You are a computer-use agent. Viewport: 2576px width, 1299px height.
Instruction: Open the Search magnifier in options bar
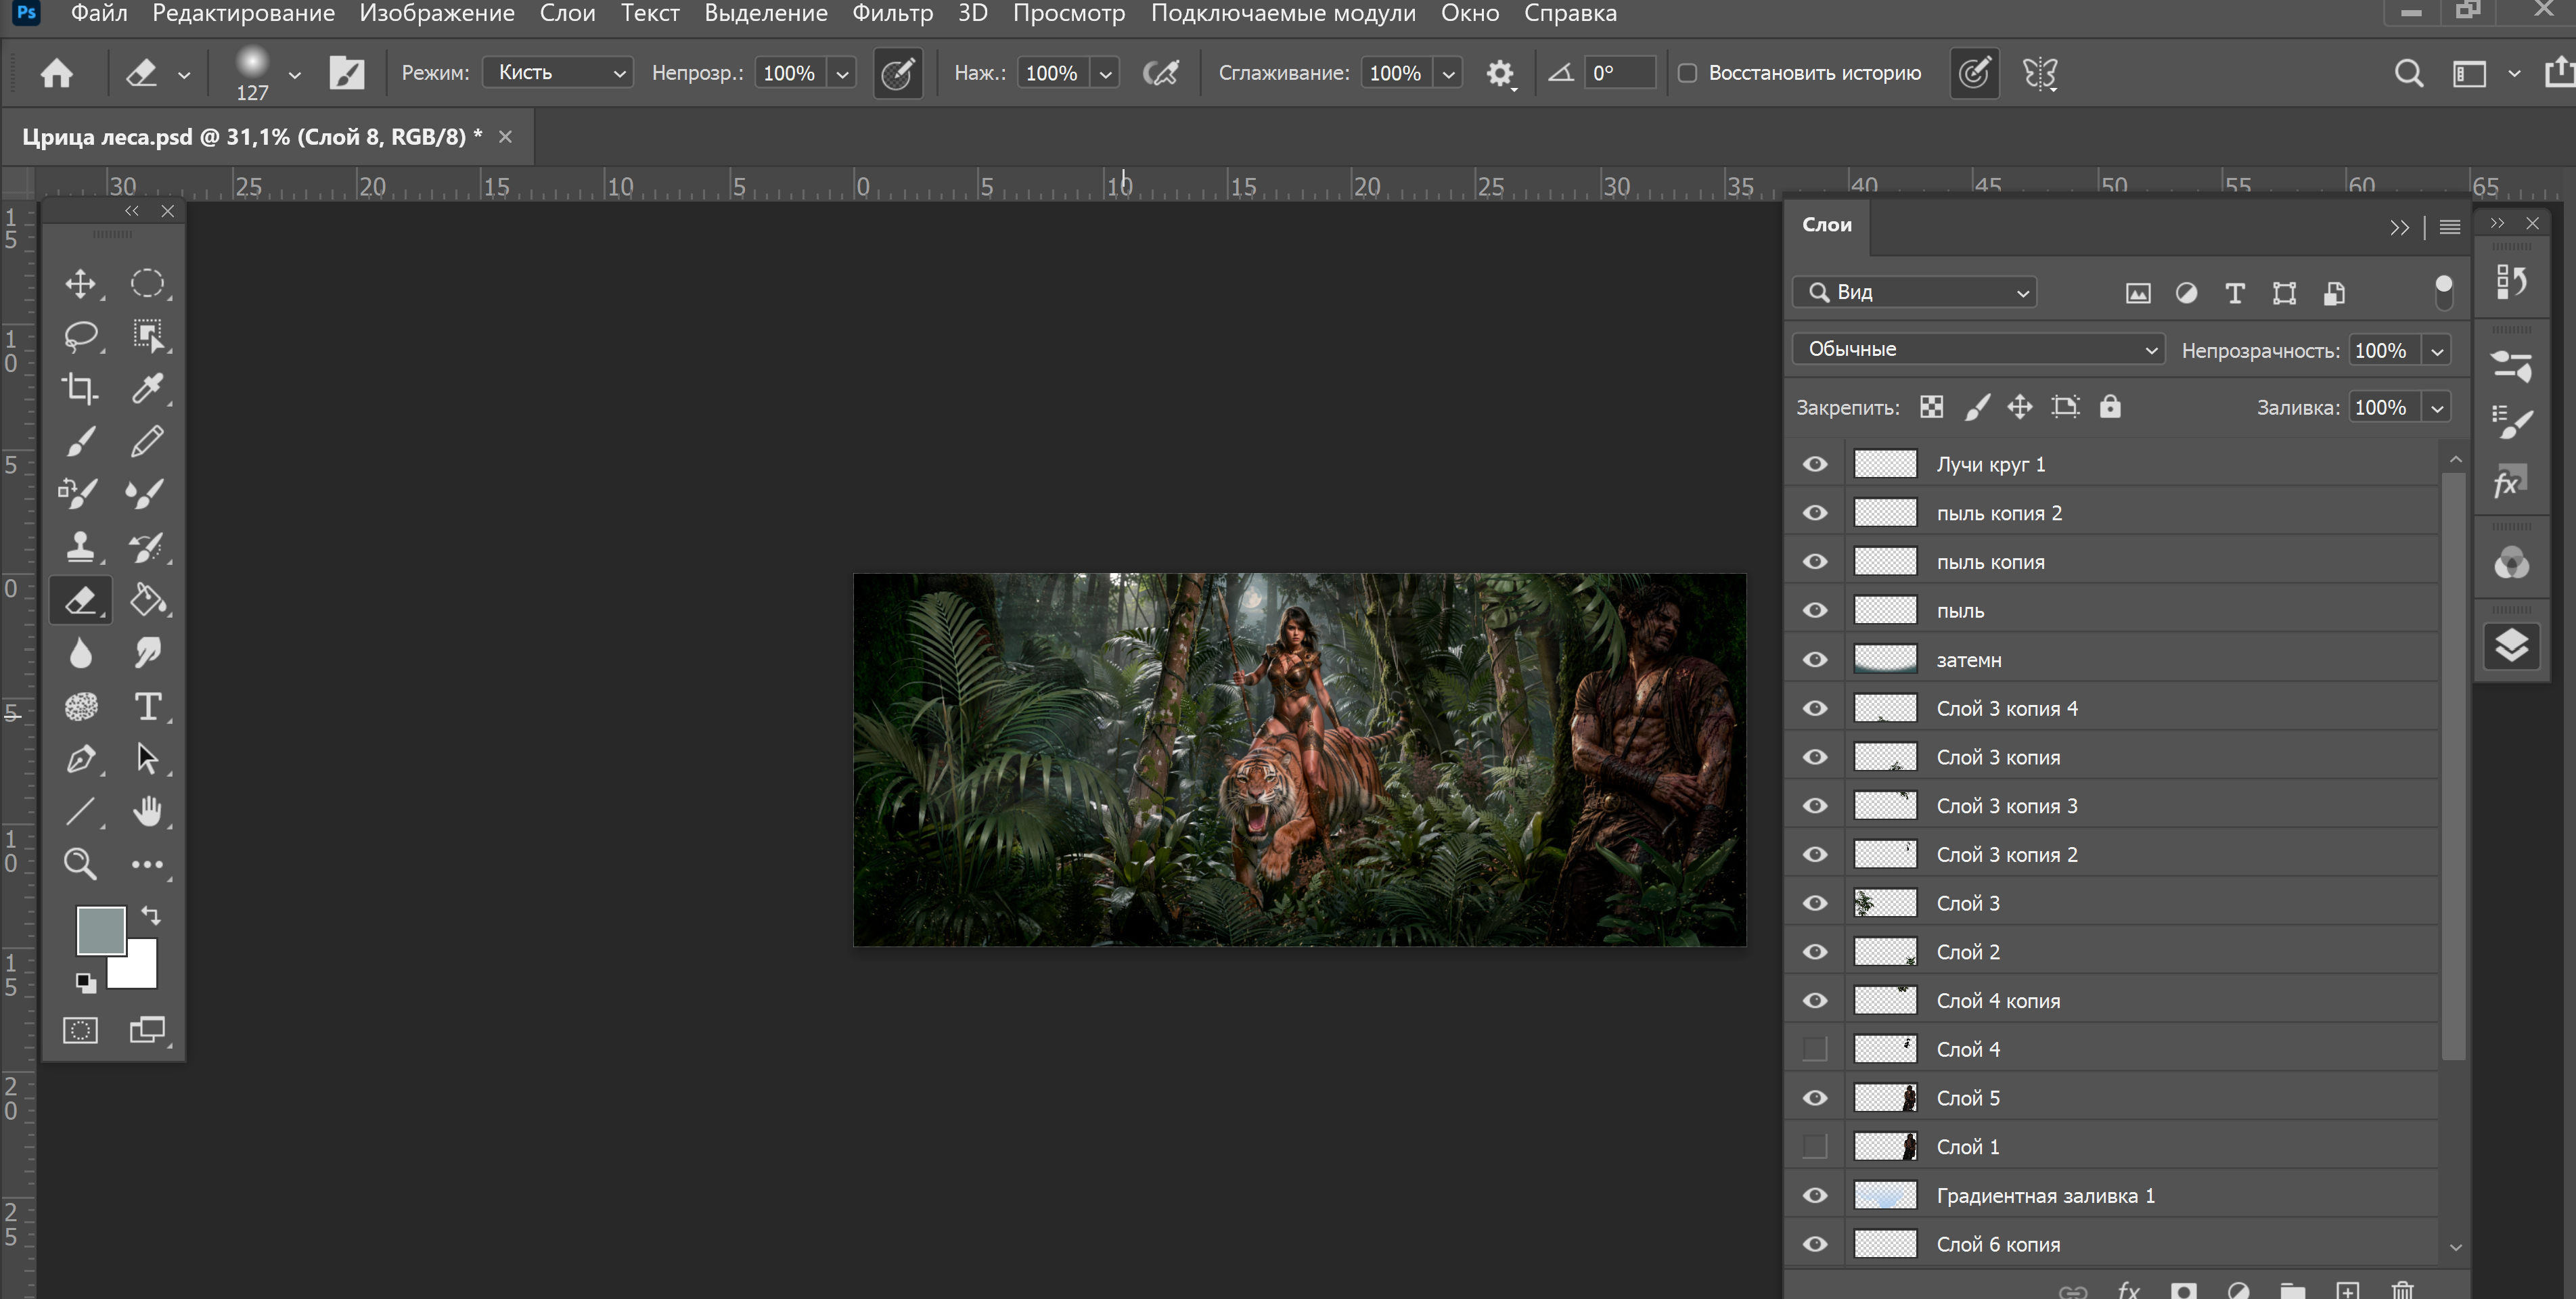2408,73
